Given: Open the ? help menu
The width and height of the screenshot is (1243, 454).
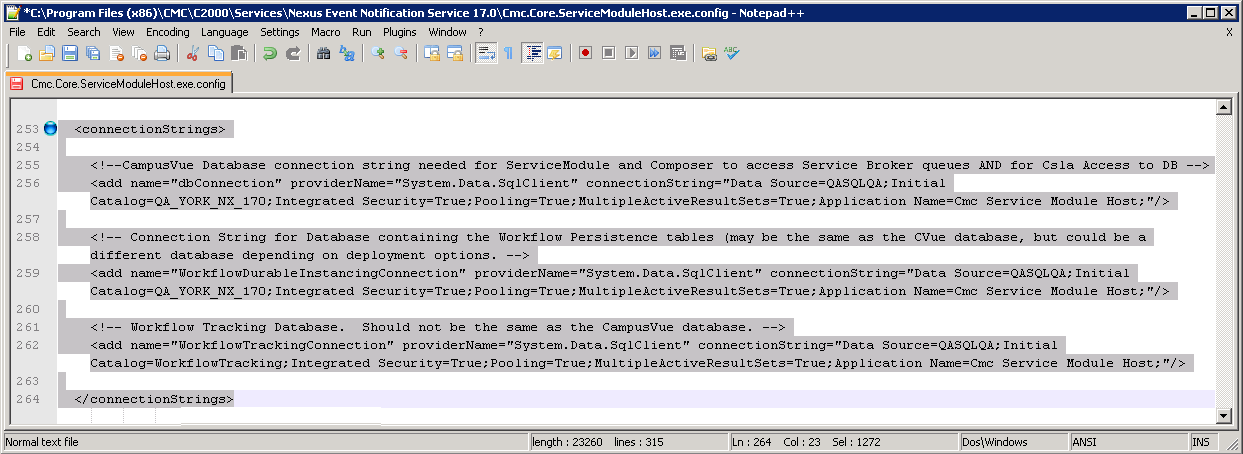Looking at the screenshot, I should pos(480,32).
